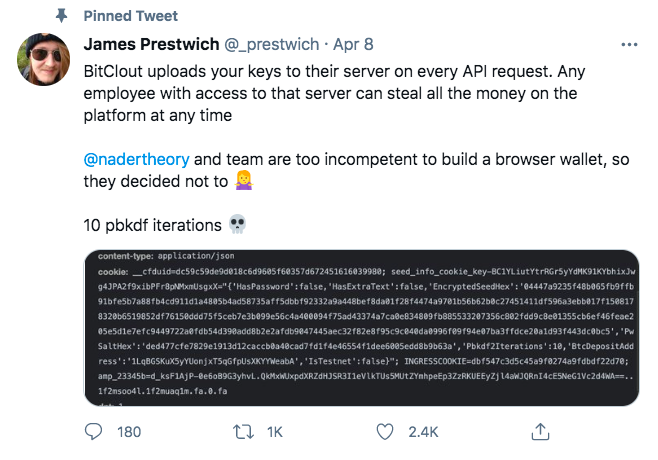The image size is (658, 460).
Task: Click the pushpin icon beside Pinned Tweet
Action: pos(62,16)
